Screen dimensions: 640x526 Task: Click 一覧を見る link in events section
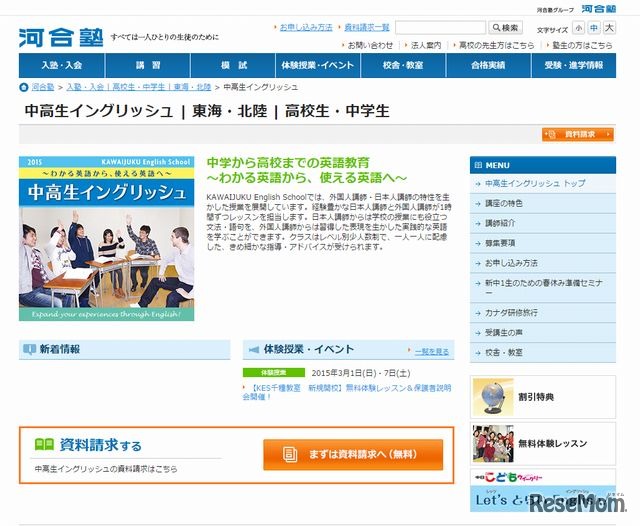[x=432, y=351]
